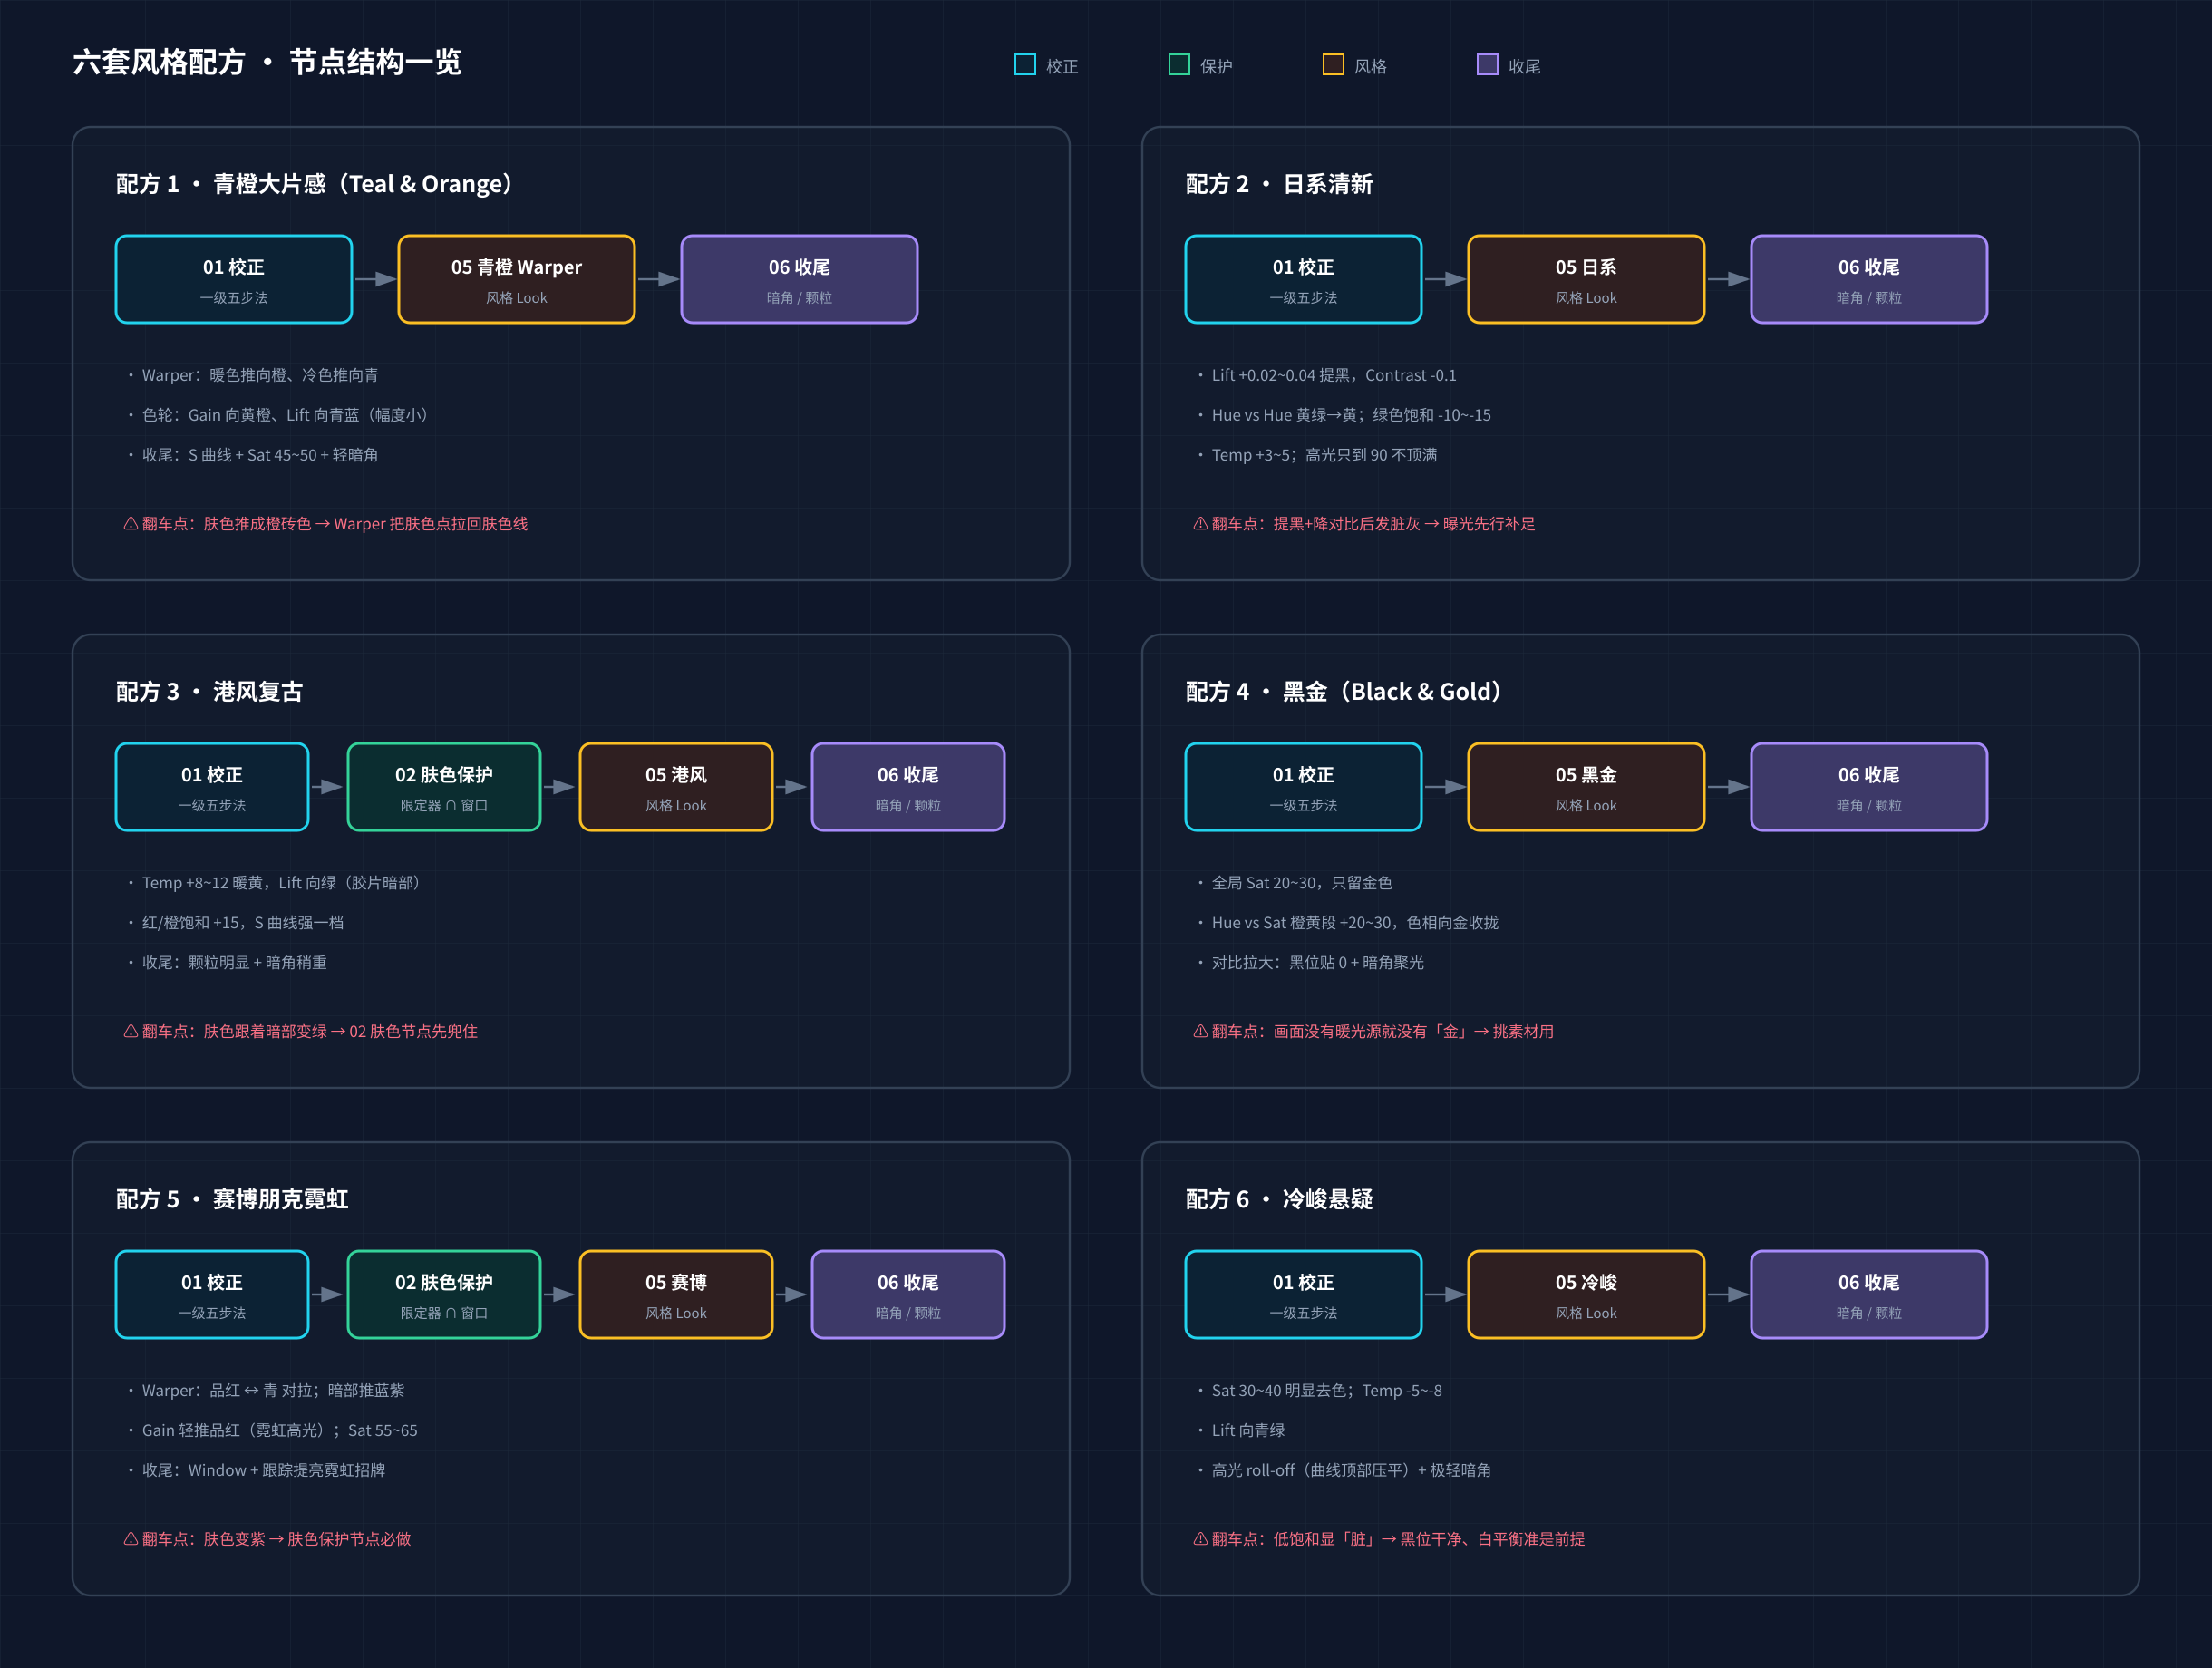Screen dimensions: 2212x1668
Task: Select the 05 冷峻 node
Action: [x=1586, y=1294]
